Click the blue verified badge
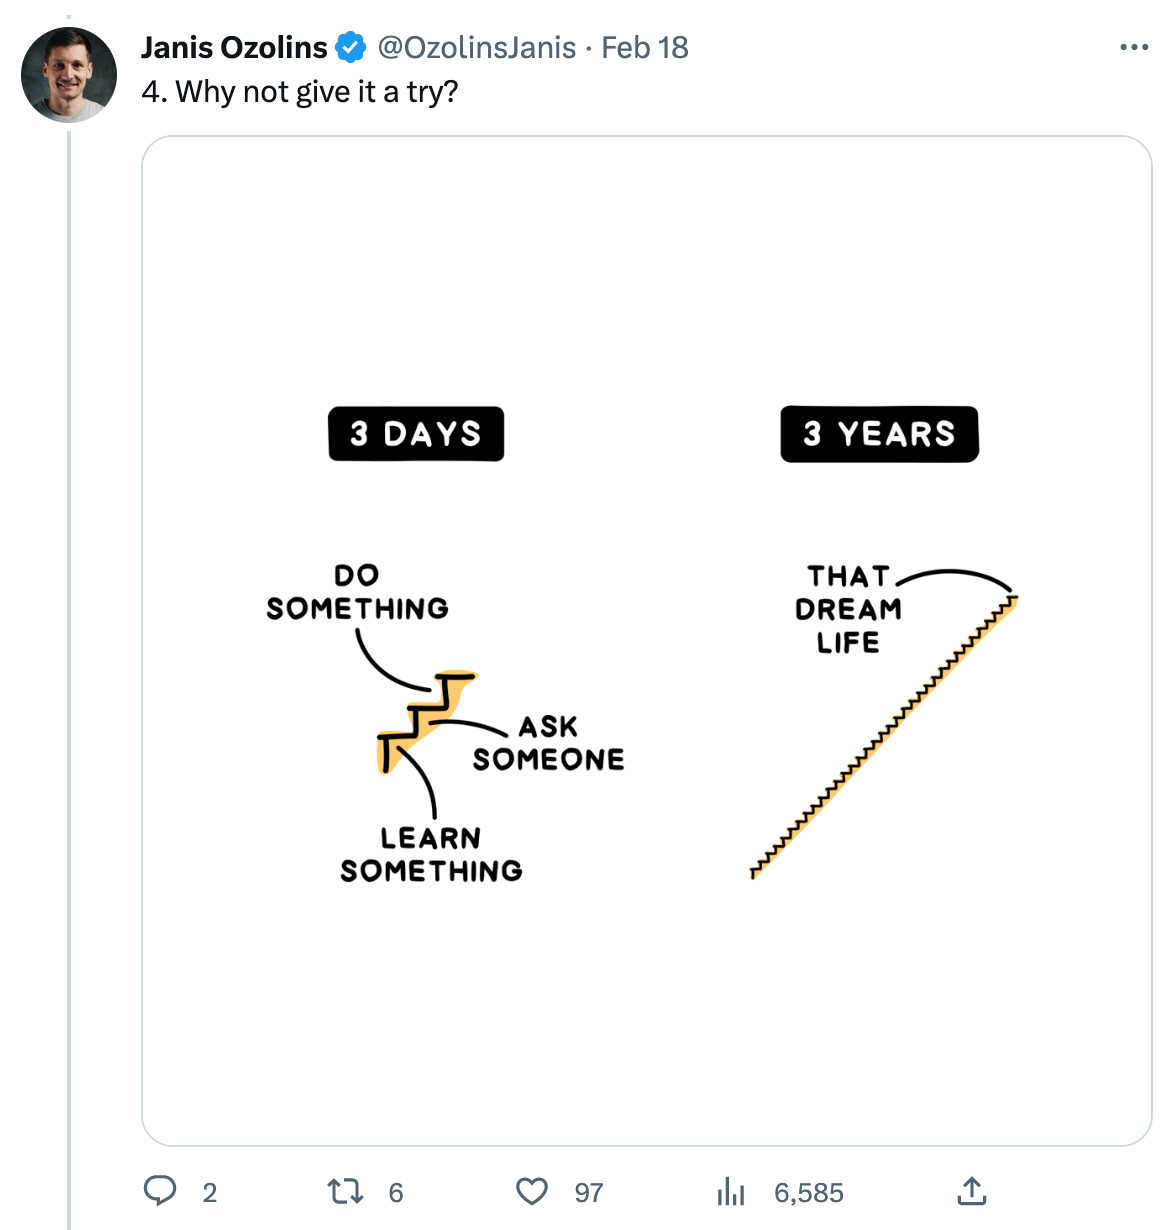The height and width of the screenshot is (1230, 1174). 350,47
